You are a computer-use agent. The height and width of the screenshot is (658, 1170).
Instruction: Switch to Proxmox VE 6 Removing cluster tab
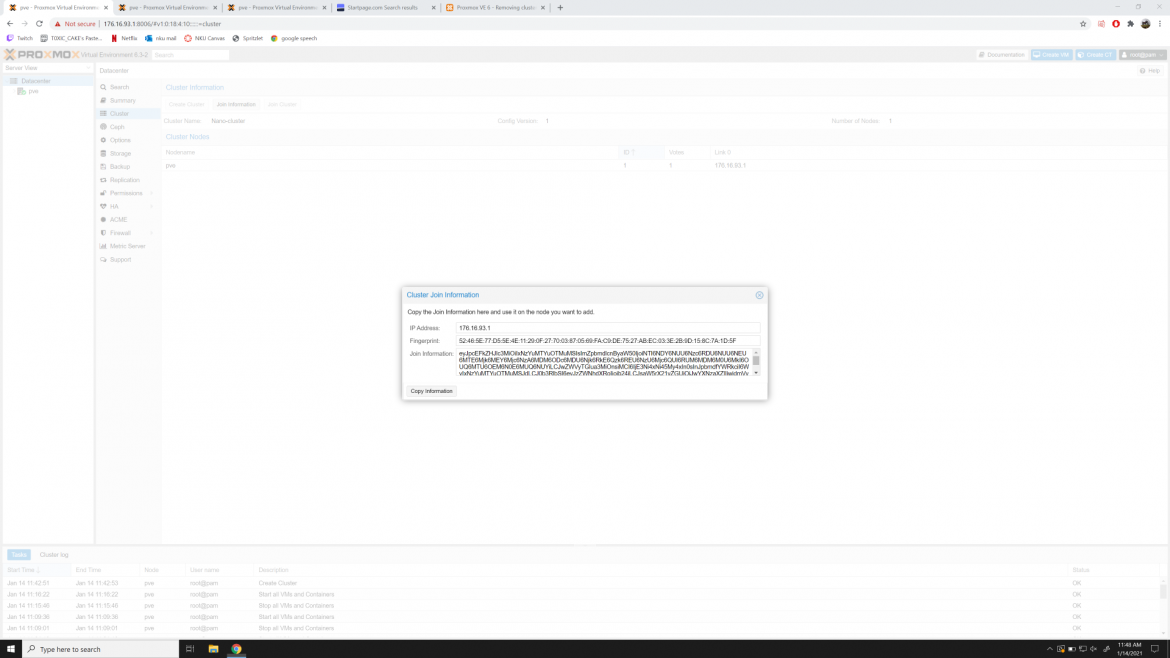(x=495, y=7)
